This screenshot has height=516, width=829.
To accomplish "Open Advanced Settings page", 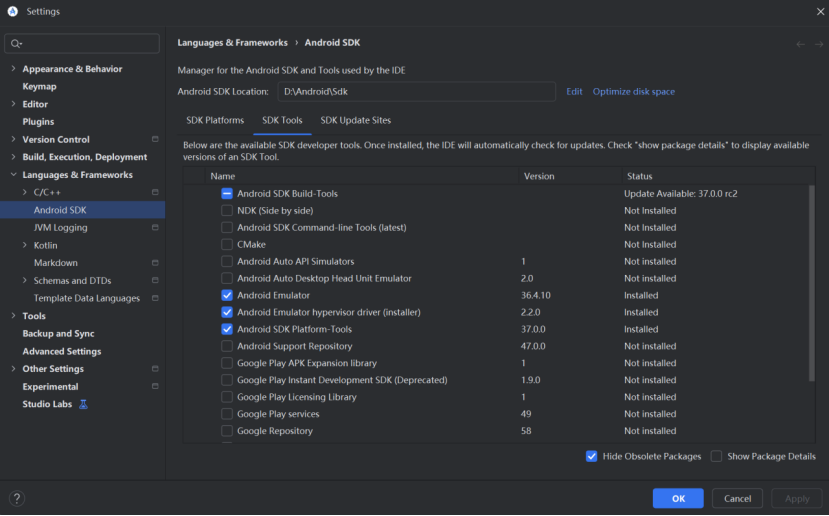I will click(x=62, y=351).
